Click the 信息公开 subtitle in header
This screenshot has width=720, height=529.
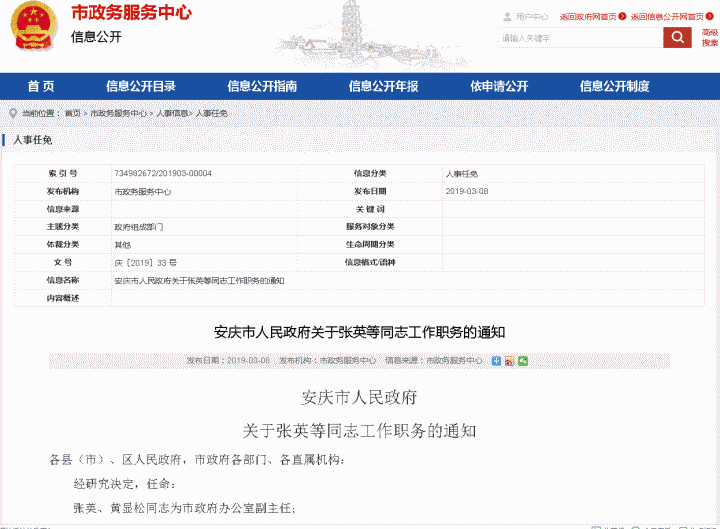tap(96, 37)
